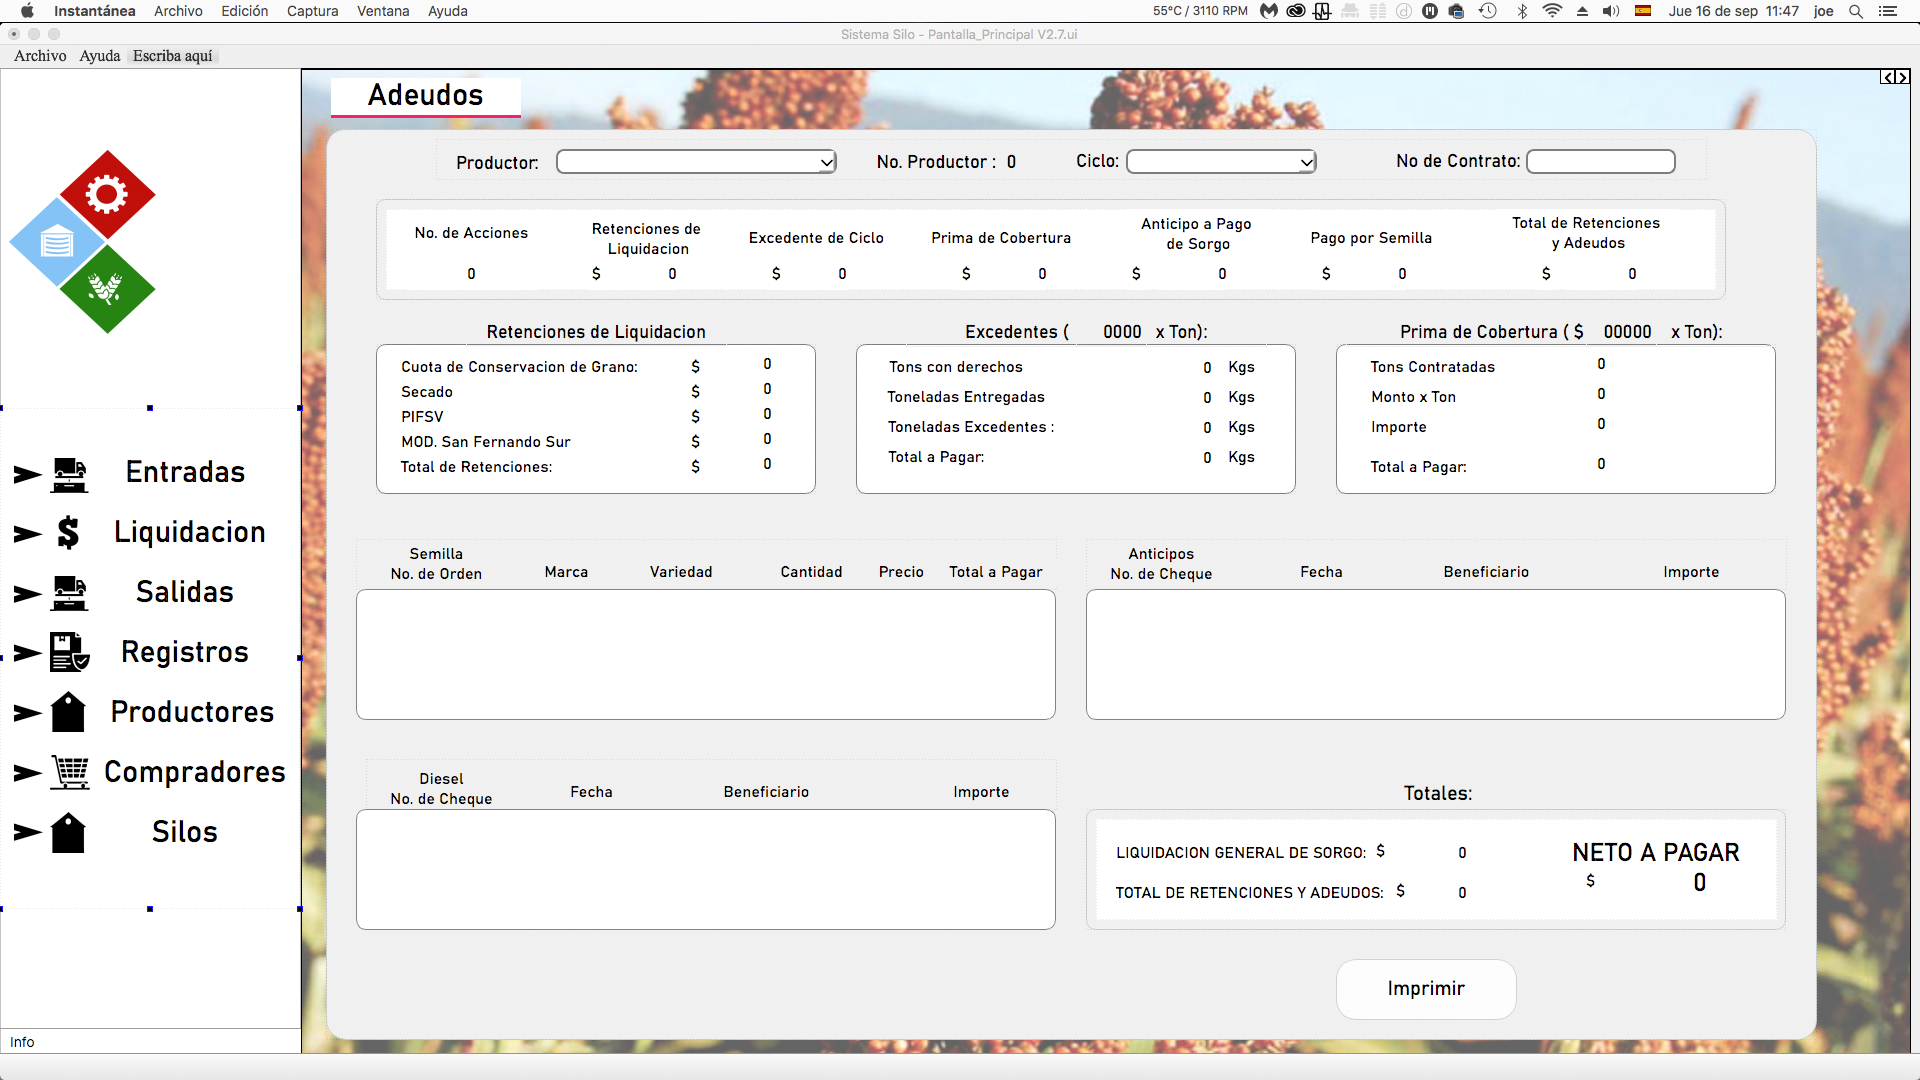Open the Ayuda menu in app window
Viewport: 1920px width, 1080px height.
click(x=99, y=56)
